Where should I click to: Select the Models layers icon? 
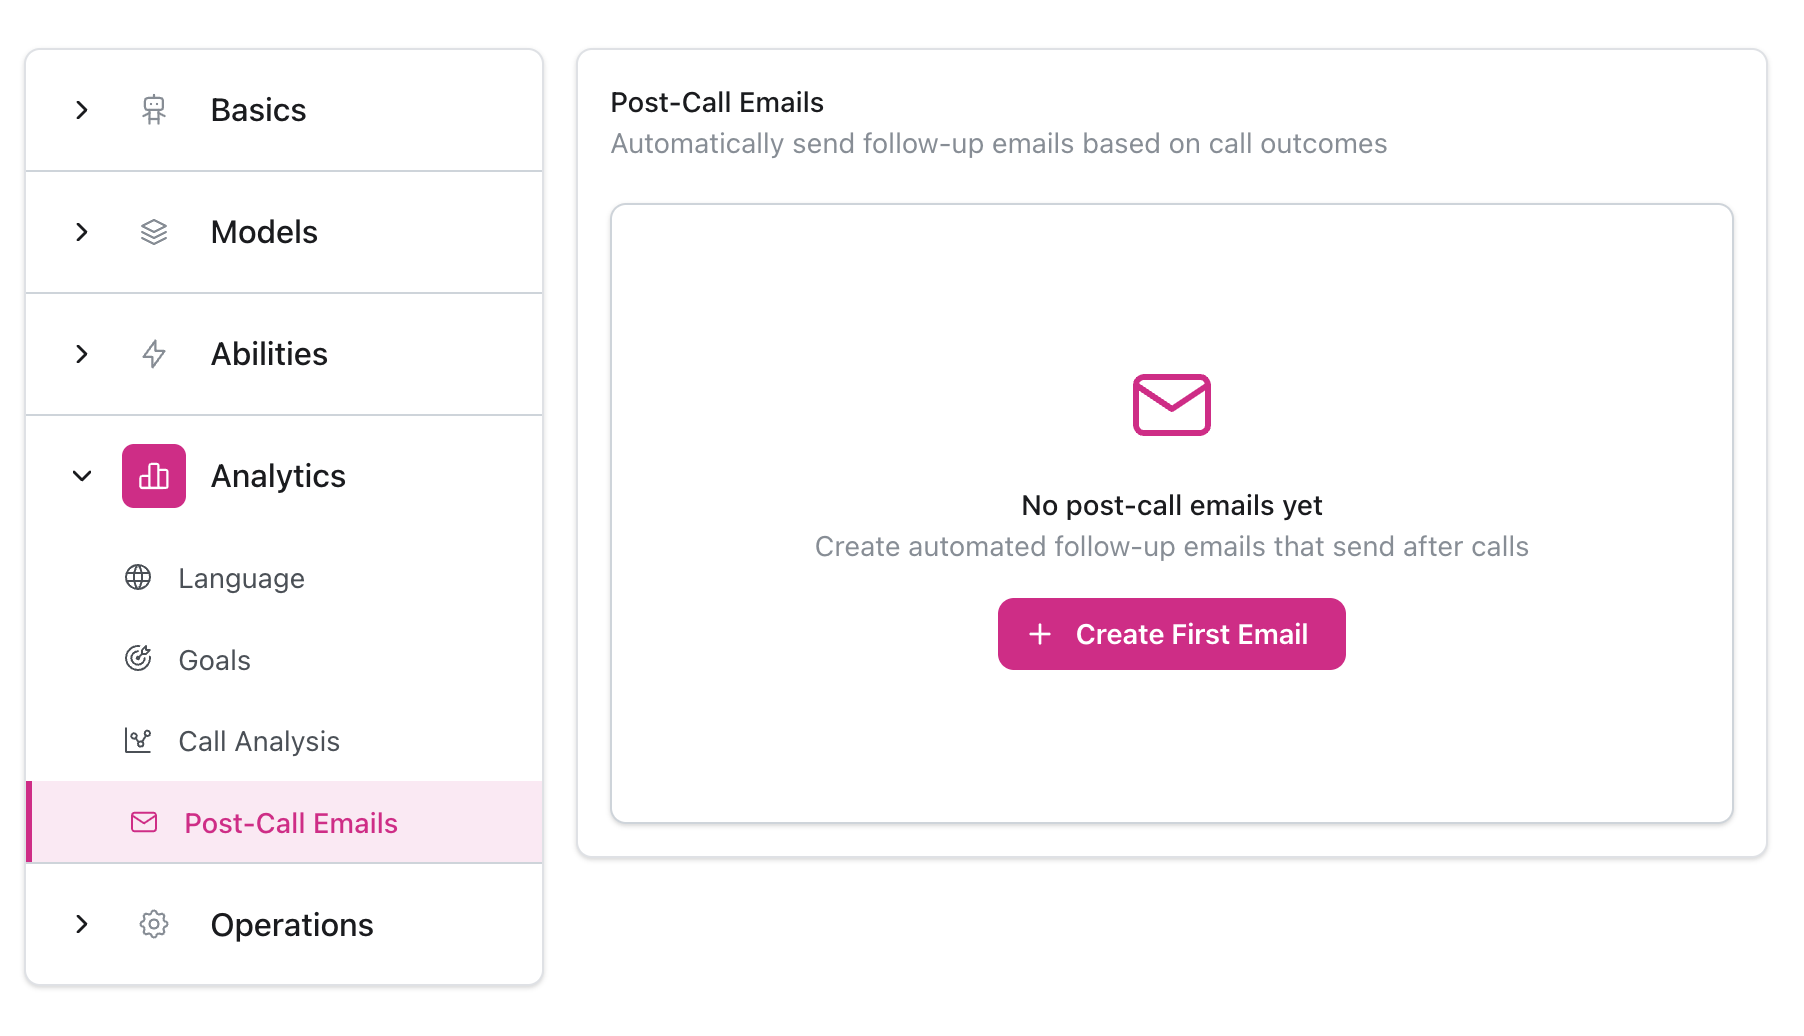coord(153,232)
